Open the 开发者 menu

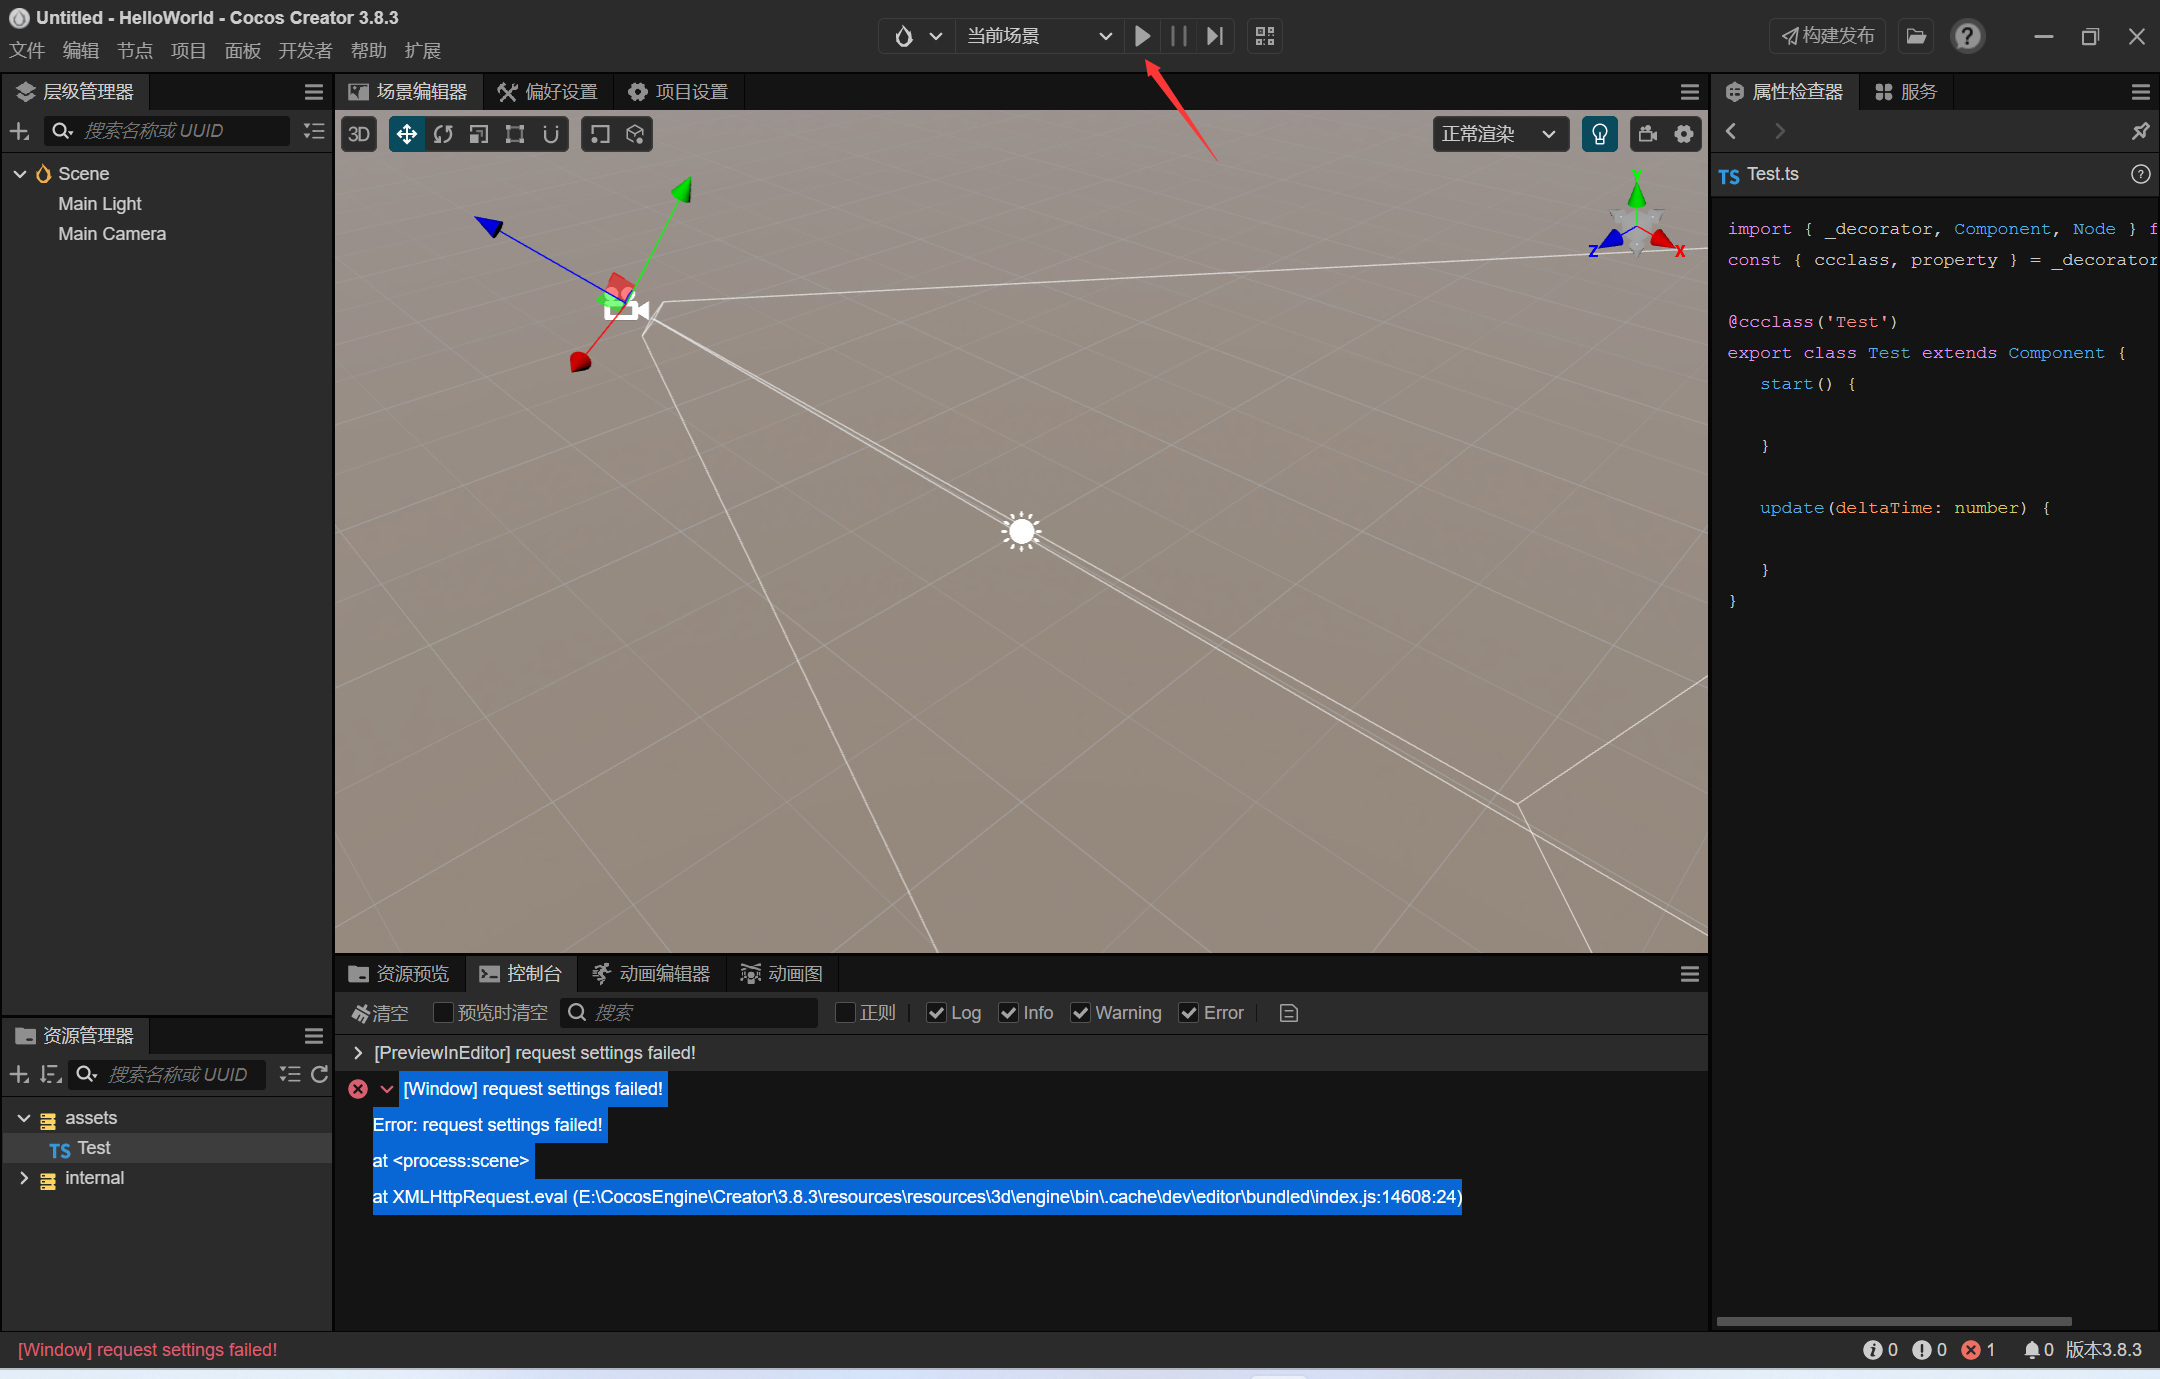[x=304, y=51]
